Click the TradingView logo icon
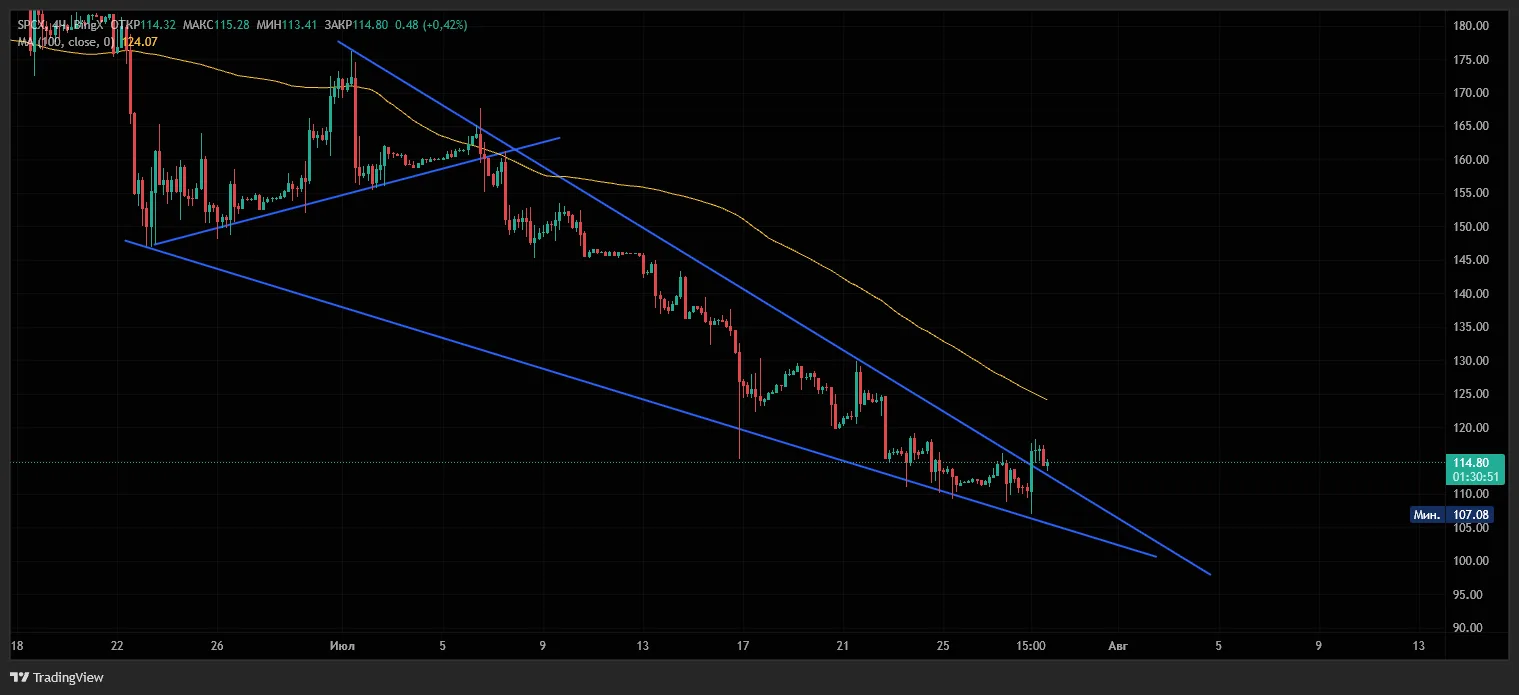Image resolution: width=1519 pixels, height=695 pixels. pyautogui.click(x=19, y=677)
